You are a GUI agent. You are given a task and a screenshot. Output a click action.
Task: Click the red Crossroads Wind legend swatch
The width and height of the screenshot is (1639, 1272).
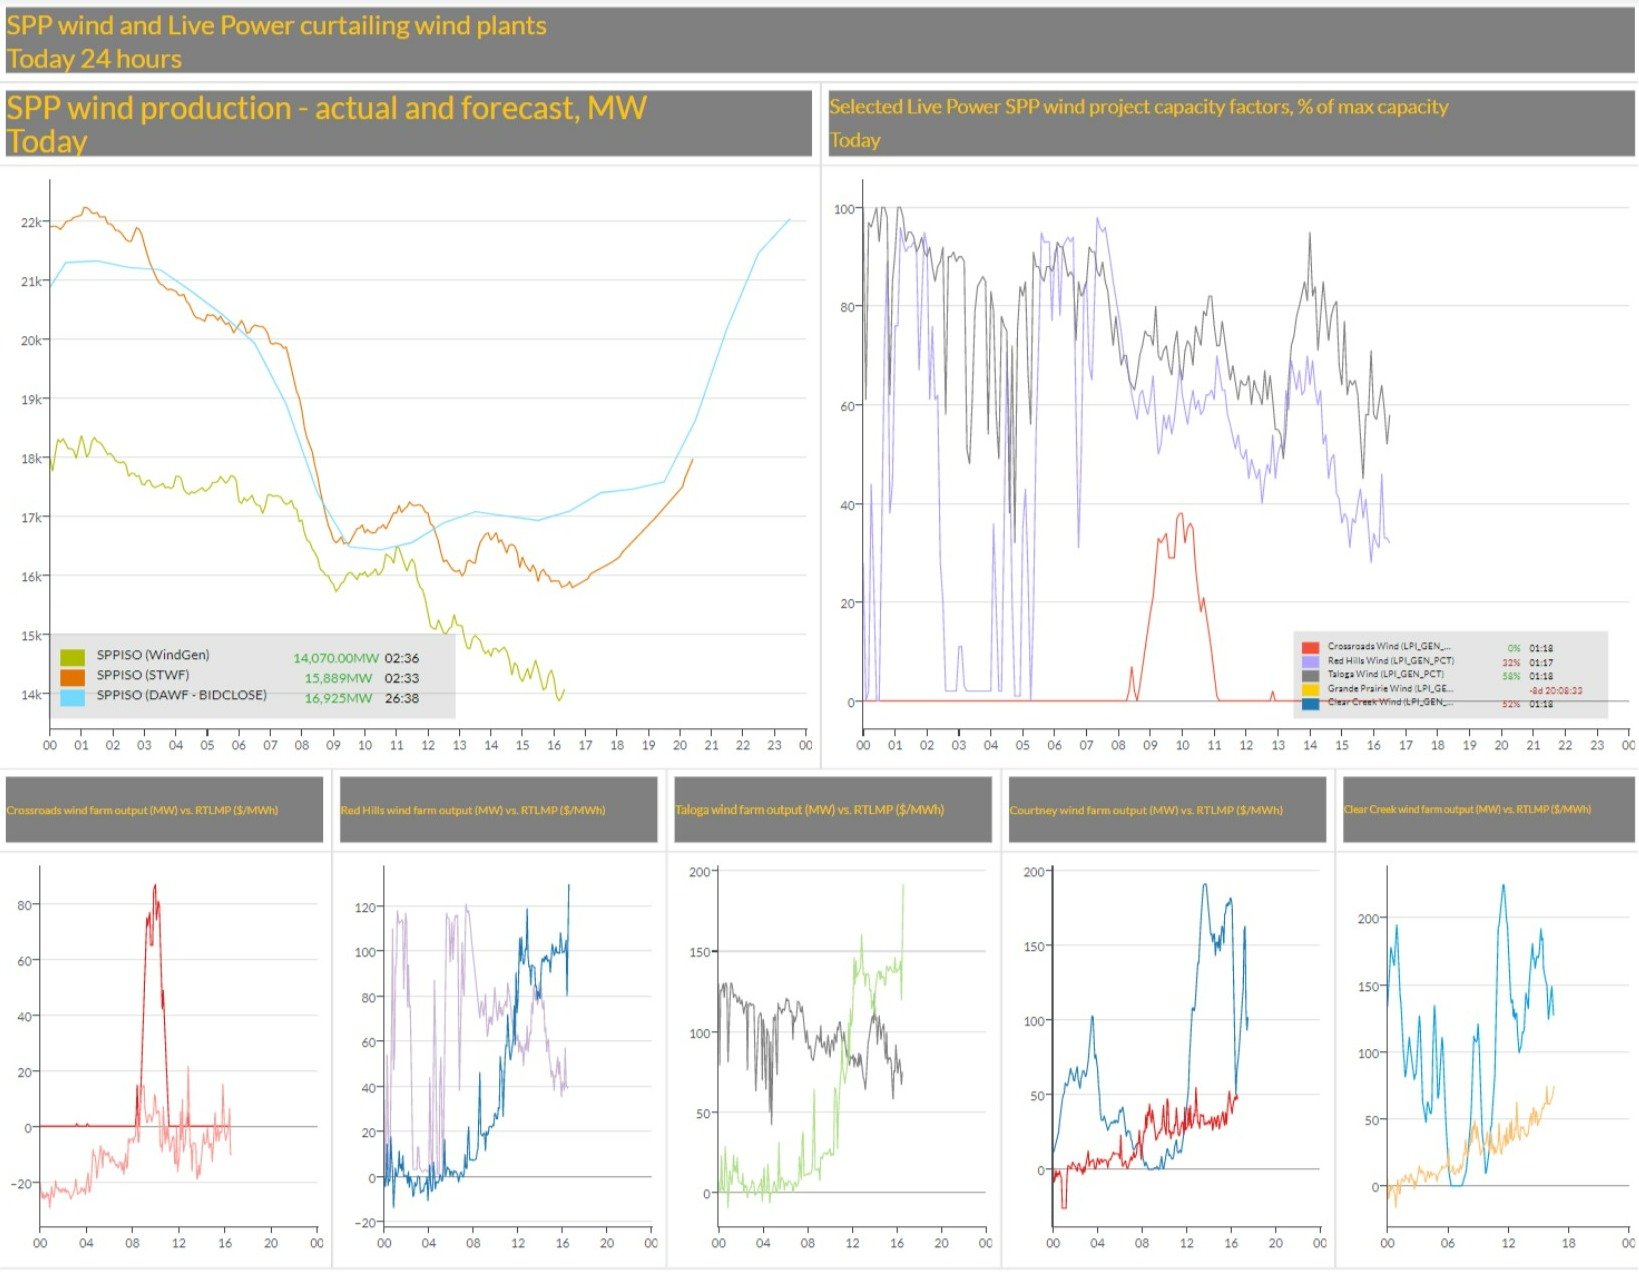click(1310, 648)
